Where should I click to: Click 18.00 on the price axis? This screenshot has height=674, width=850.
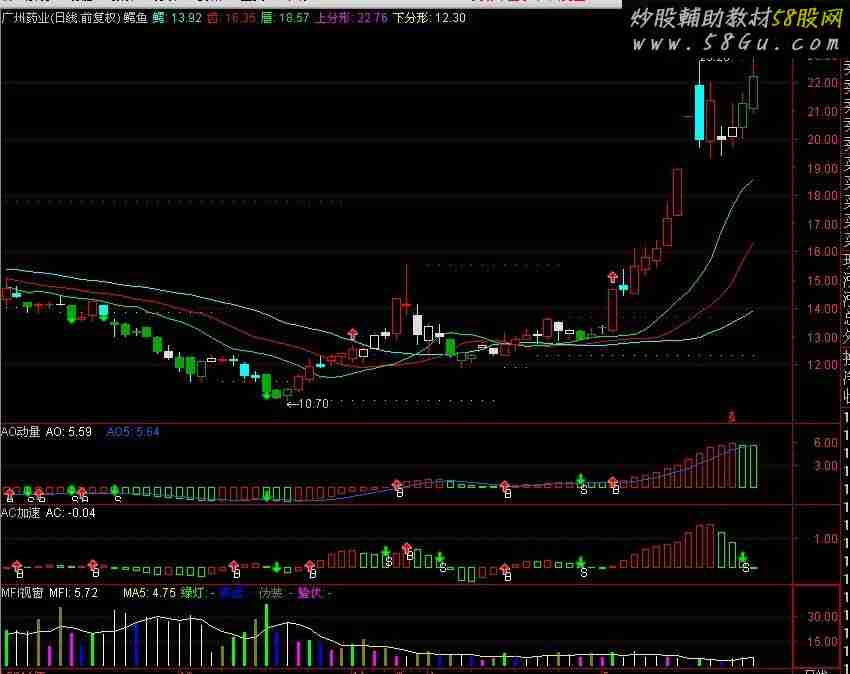coord(823,196)
